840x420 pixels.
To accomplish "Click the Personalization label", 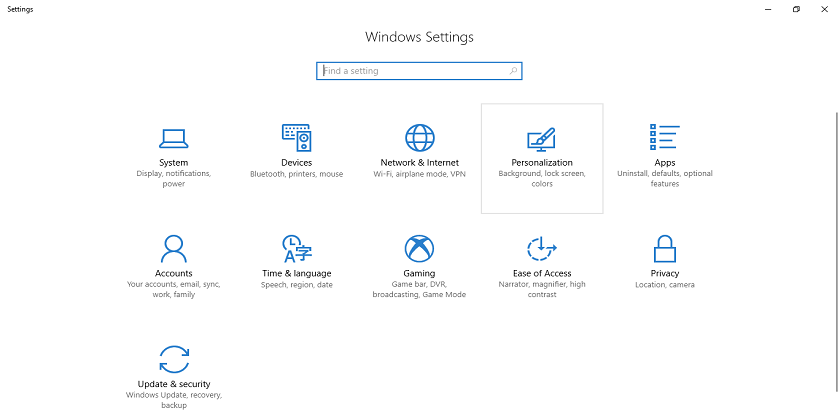I will point(542,163).
